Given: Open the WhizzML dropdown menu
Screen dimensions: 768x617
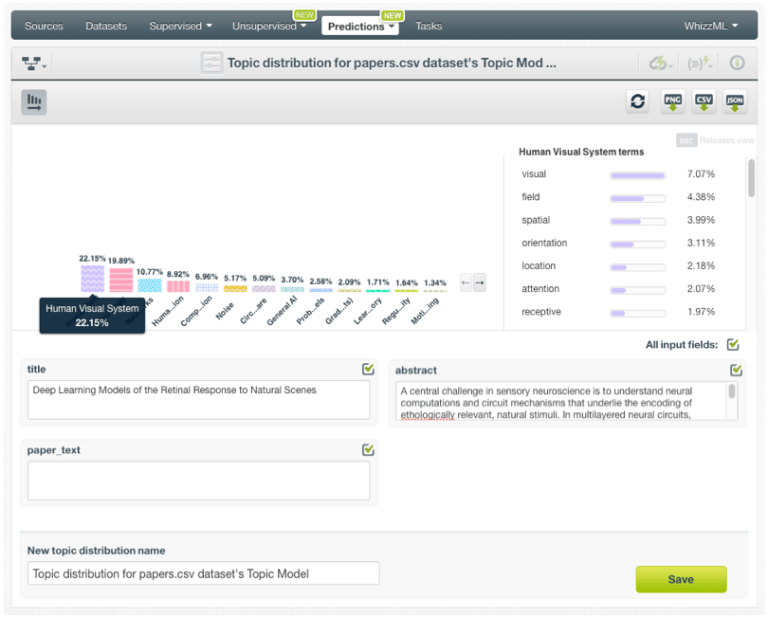Looking at the screenshot, I should [711, 26].
